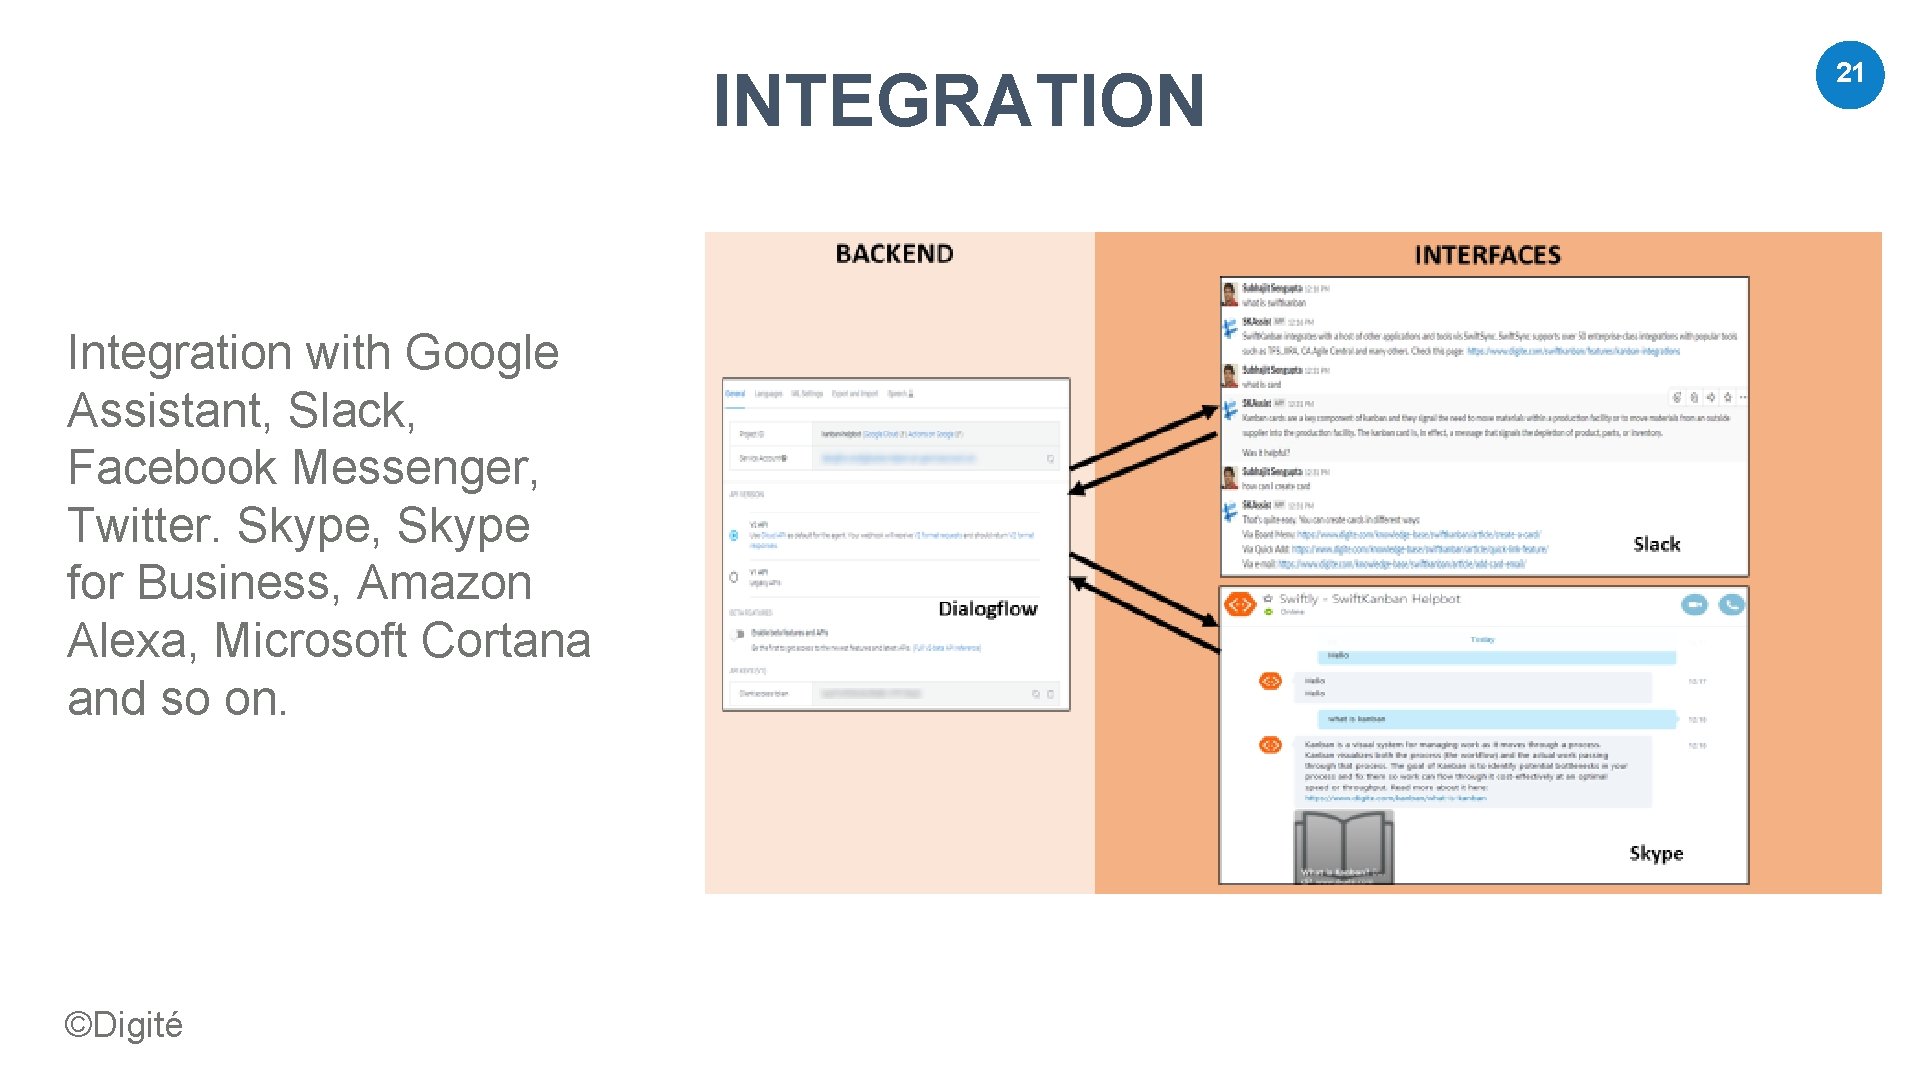
Task: Star the Slack message in hover toolbar
Action: point(1727,397)
